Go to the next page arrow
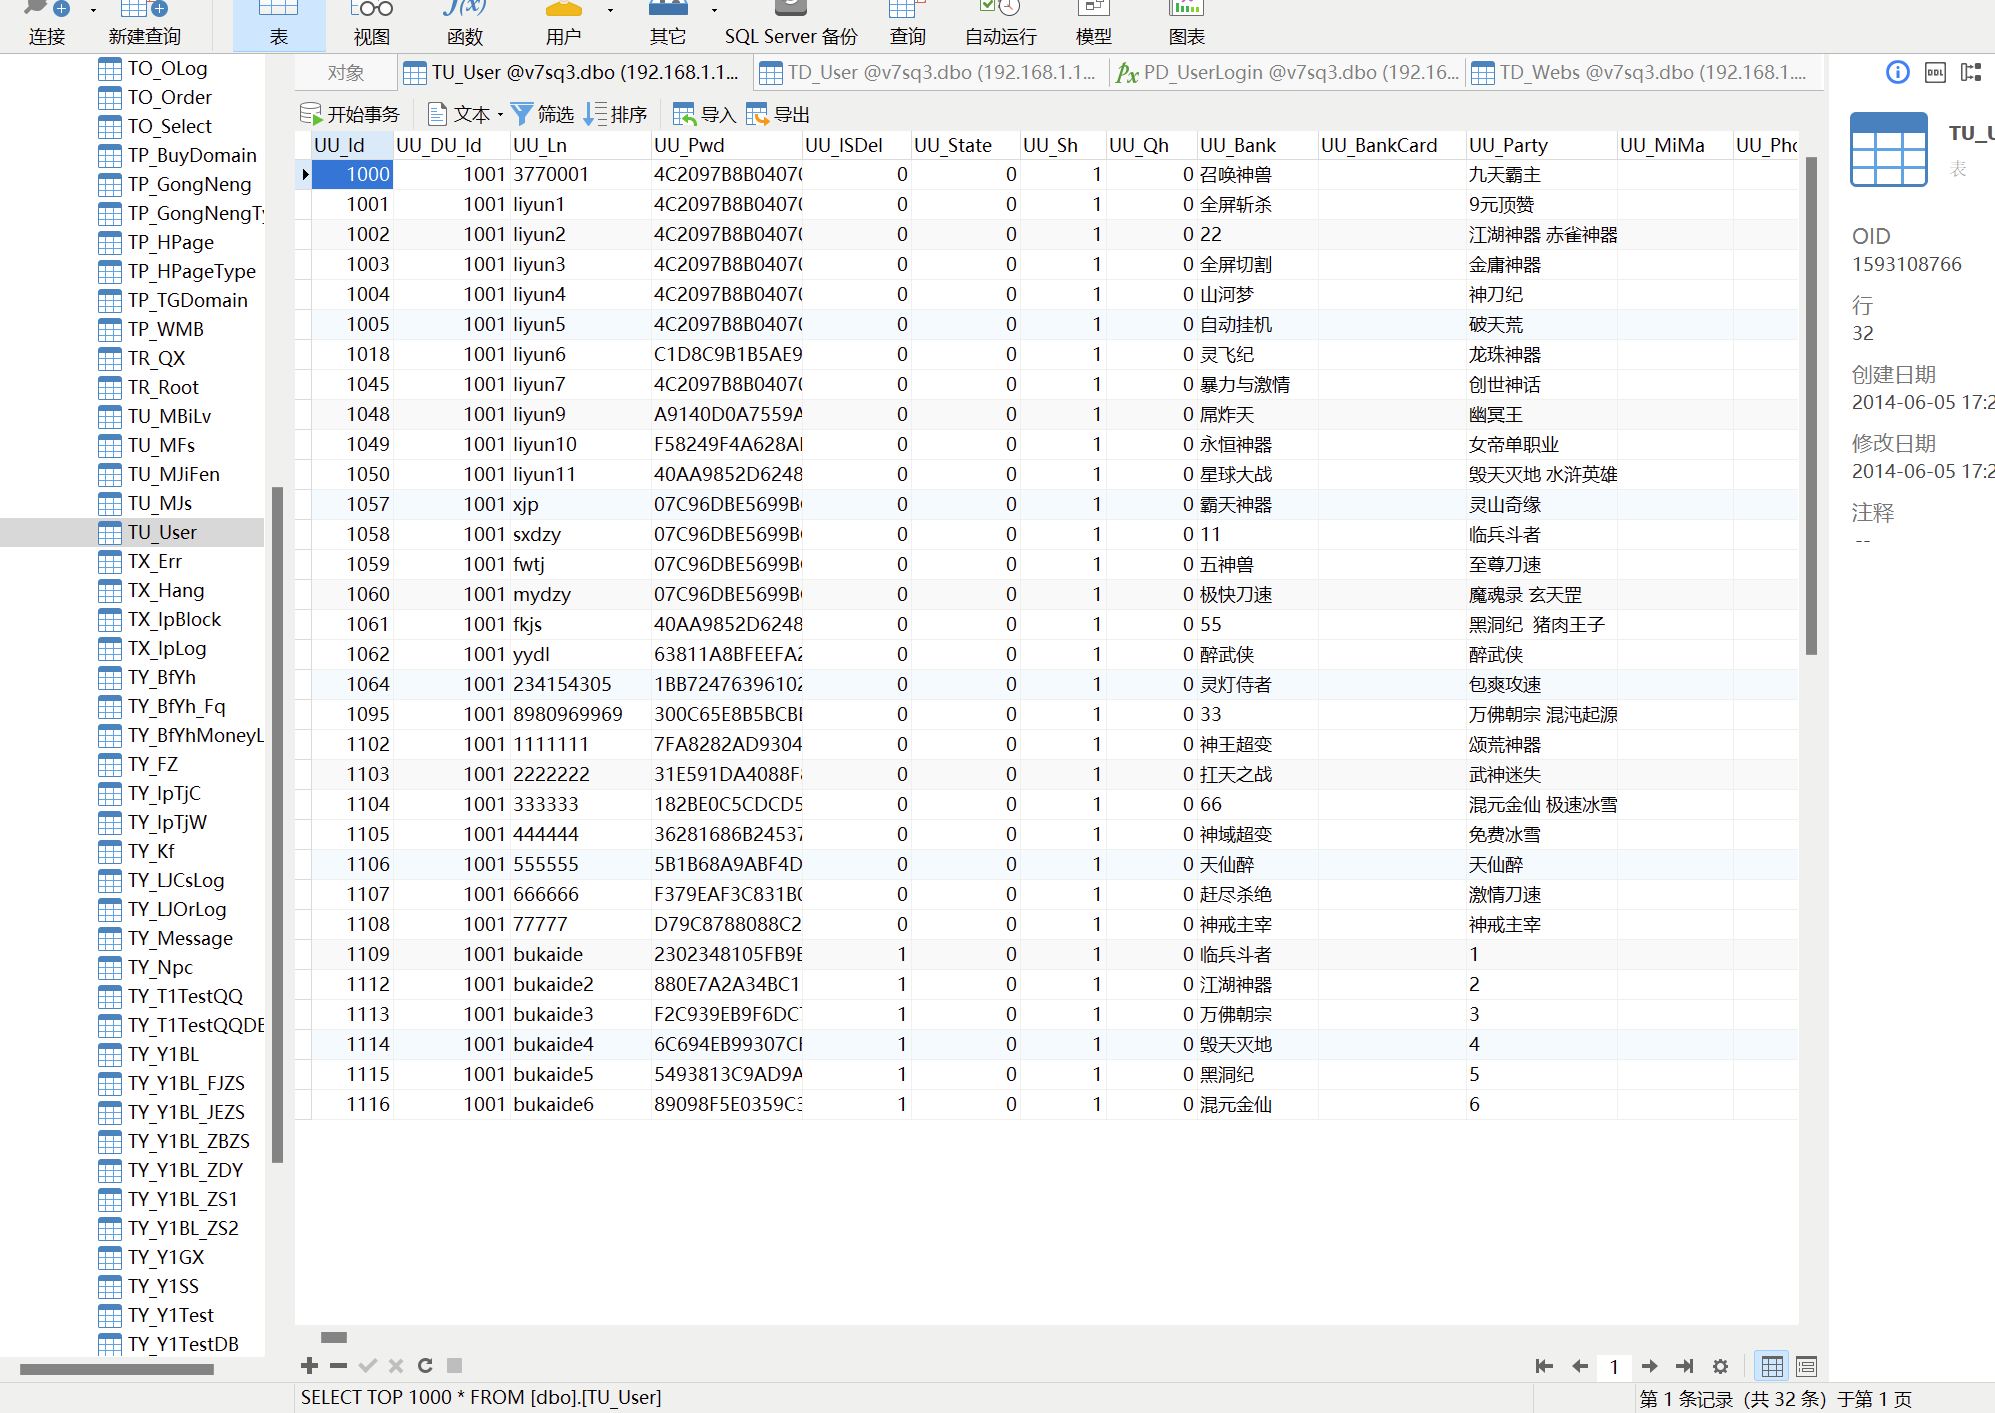This screenshot has width=1995, height=1413. click(x=1650, y=1366)
